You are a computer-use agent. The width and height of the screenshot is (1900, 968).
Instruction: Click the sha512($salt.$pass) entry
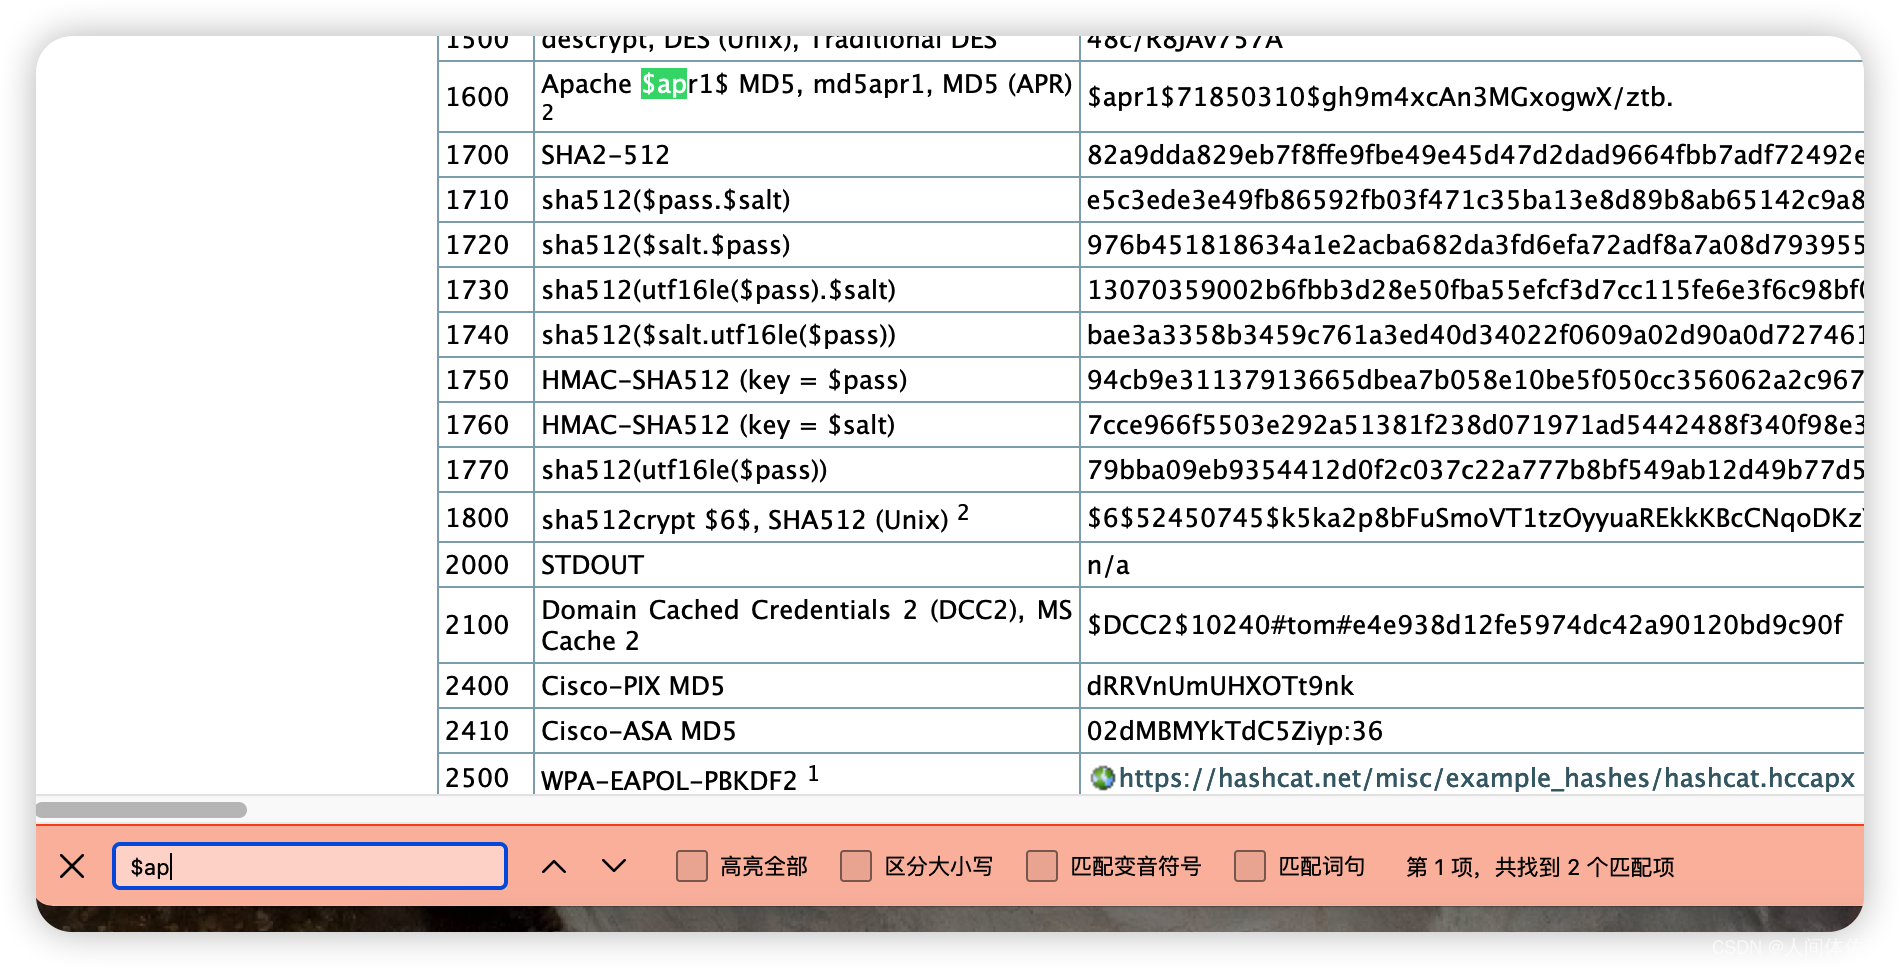pyautogui.click(x=666, y=245)
